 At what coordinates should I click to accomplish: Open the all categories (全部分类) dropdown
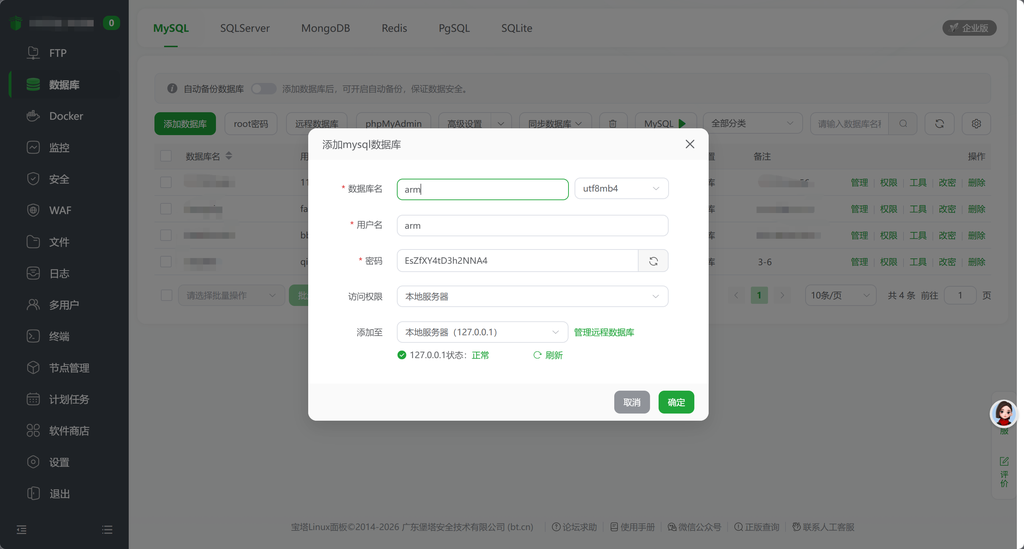pyautogui.click(x=752, y=123)
